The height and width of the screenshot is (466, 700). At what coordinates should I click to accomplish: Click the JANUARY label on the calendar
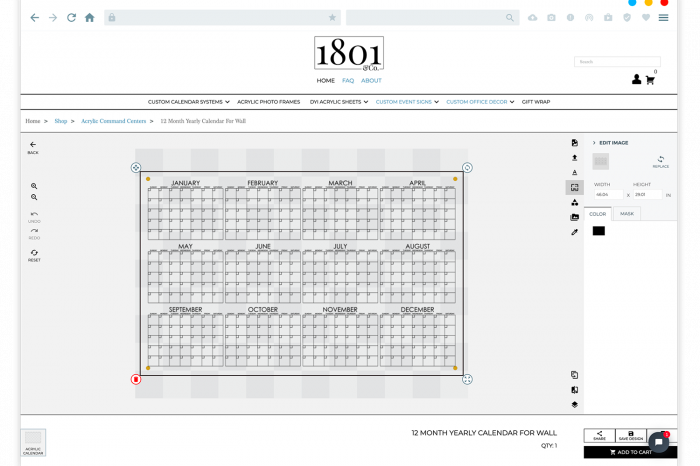click(x=186, y=183)
